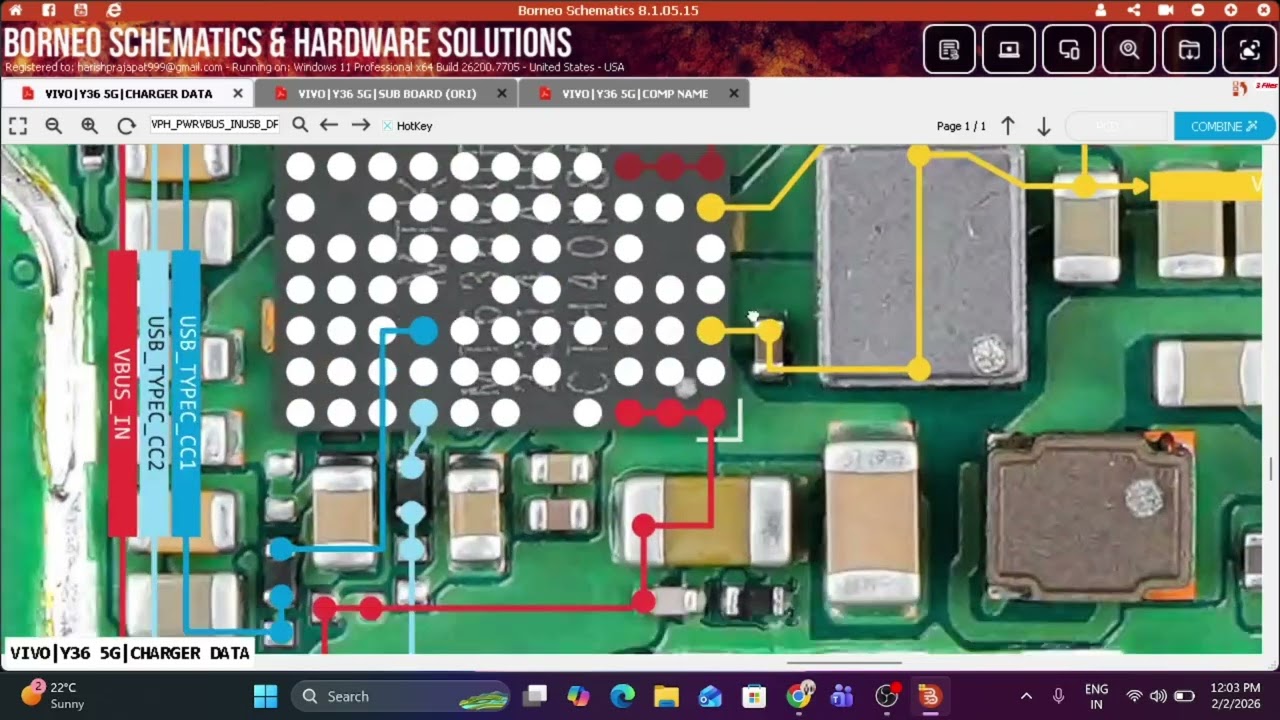Click the net name search field
Screen dimensions: 1280x720
click(215, 125)
